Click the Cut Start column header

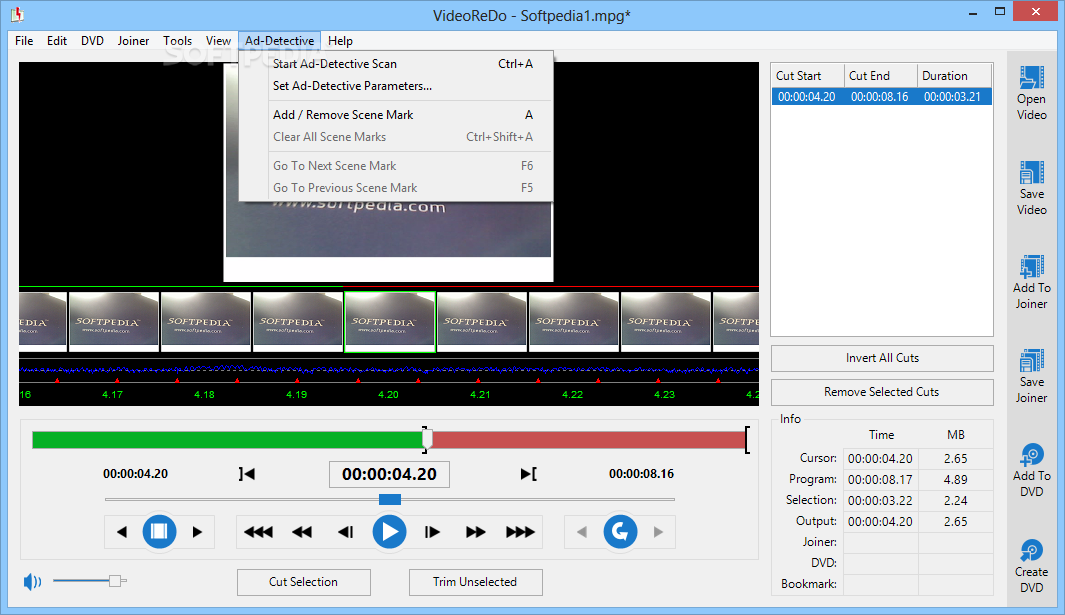(x=808, y=75)
